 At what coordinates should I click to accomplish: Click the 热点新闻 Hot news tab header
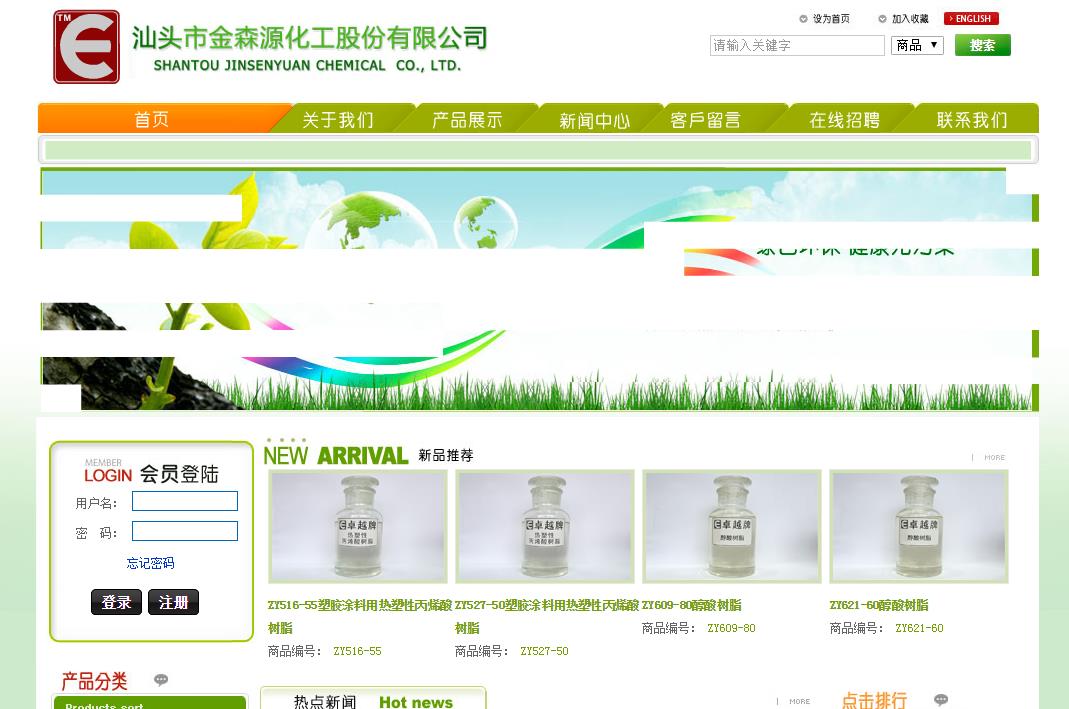click(373, 699)
